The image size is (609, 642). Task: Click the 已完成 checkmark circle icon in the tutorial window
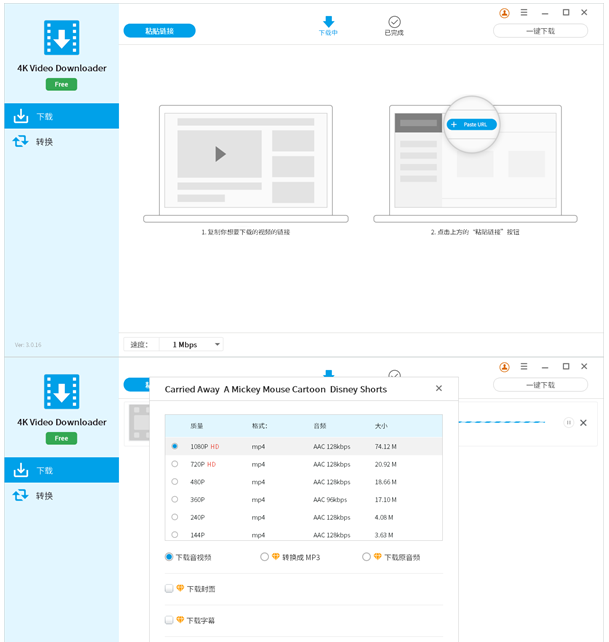(394, 22)
